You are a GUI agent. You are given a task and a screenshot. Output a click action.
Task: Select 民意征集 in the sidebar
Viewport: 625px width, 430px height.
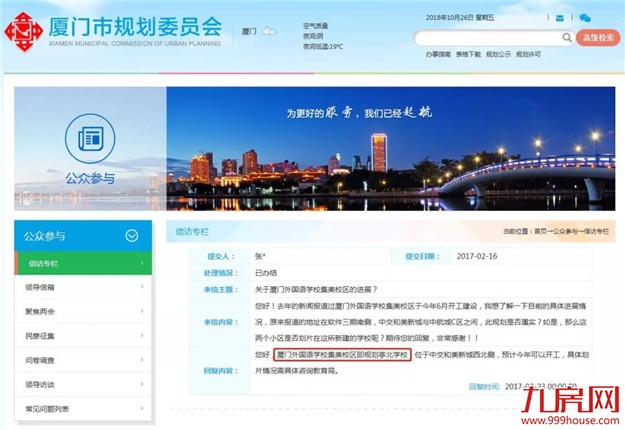click(83, 336)
